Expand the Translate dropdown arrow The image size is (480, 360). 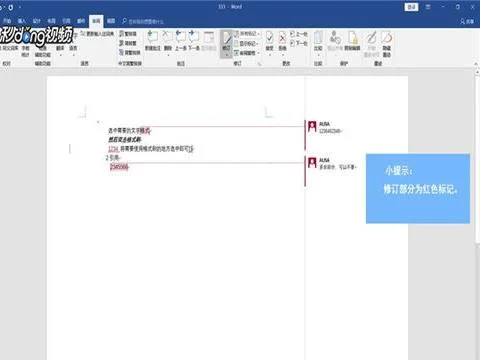(x=60, y=55)
